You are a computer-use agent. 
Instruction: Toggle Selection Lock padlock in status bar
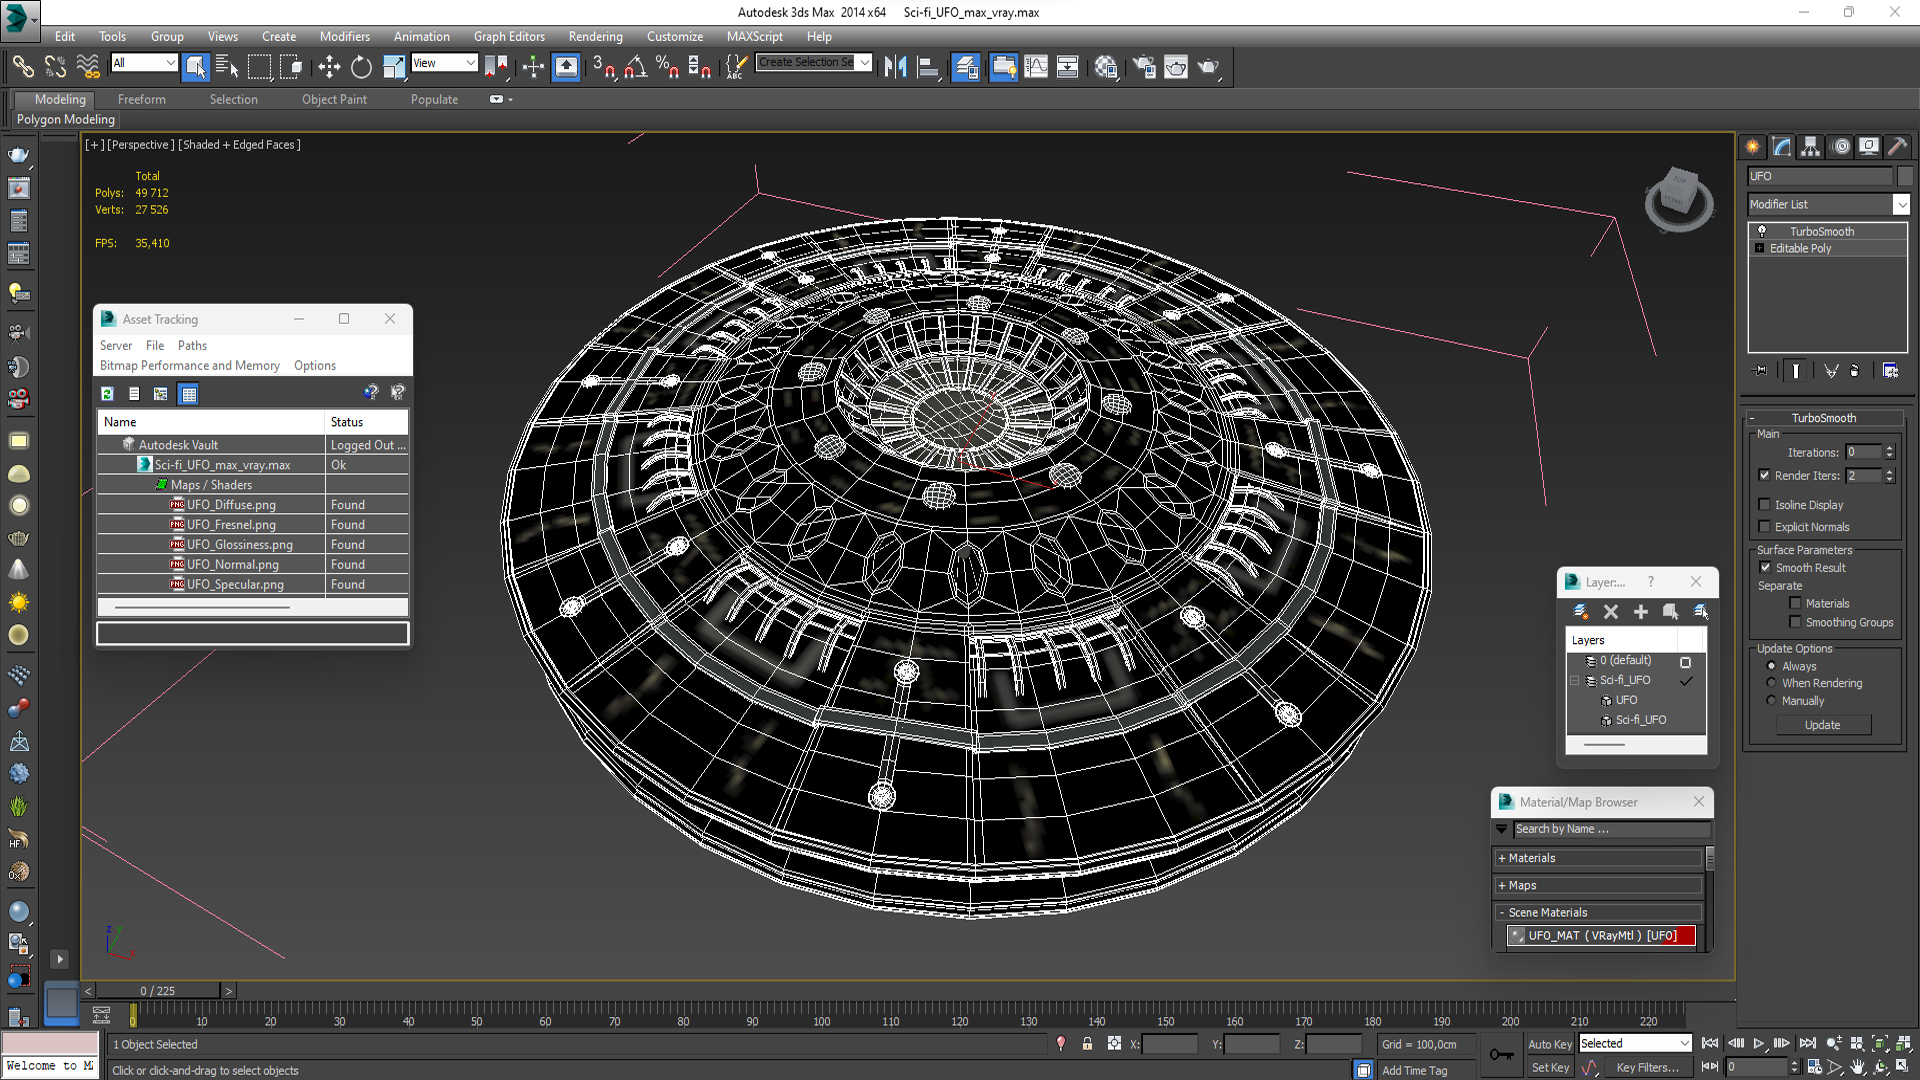(x=1087, y=1043)
